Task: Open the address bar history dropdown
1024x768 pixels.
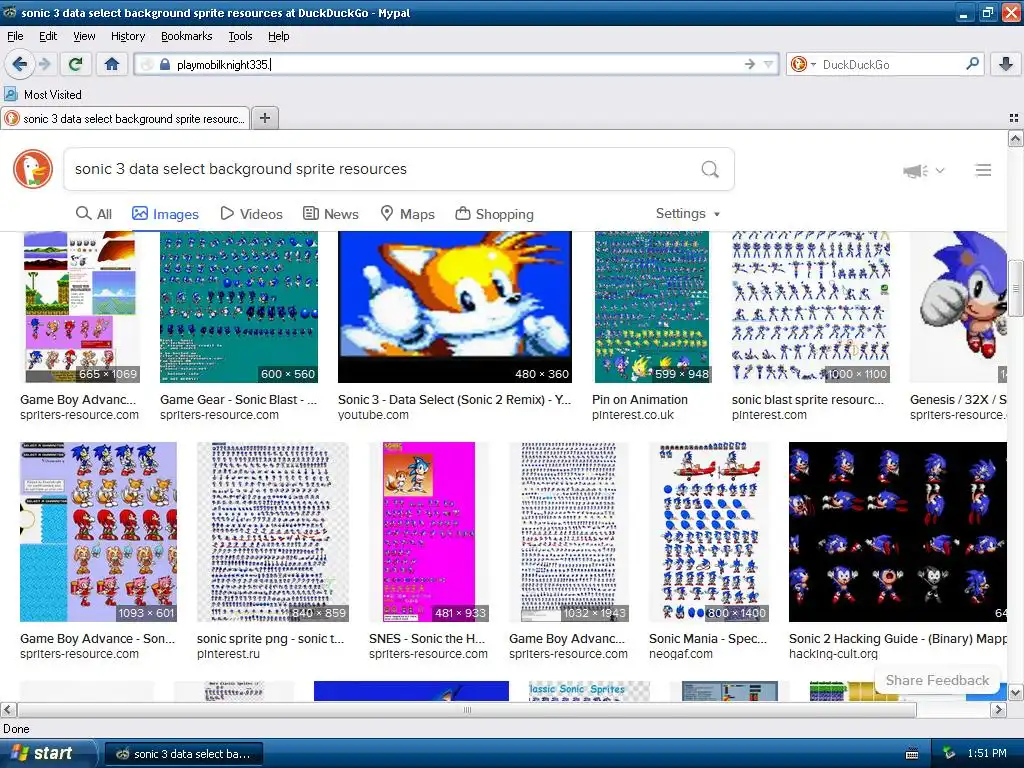Action: tap(769, 64)
